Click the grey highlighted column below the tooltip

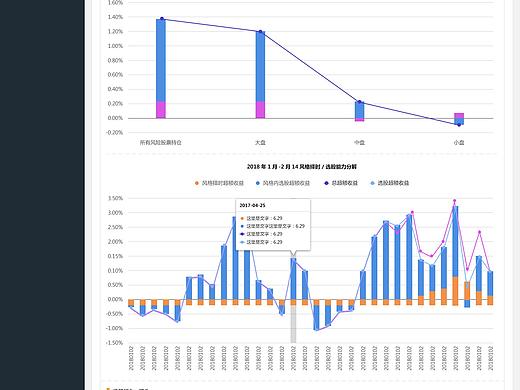[x=293, y=324]
